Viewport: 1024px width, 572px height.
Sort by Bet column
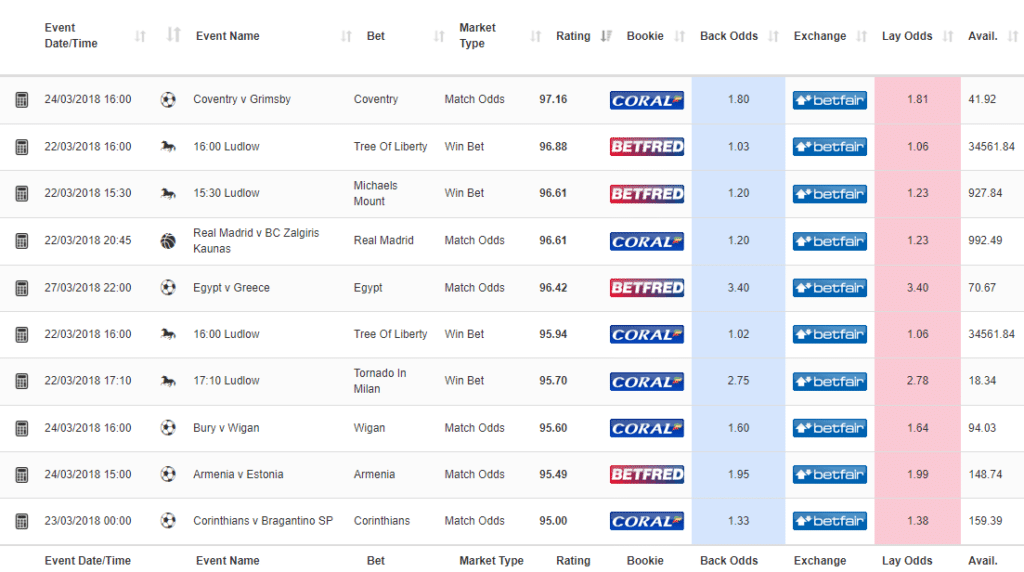439,36
